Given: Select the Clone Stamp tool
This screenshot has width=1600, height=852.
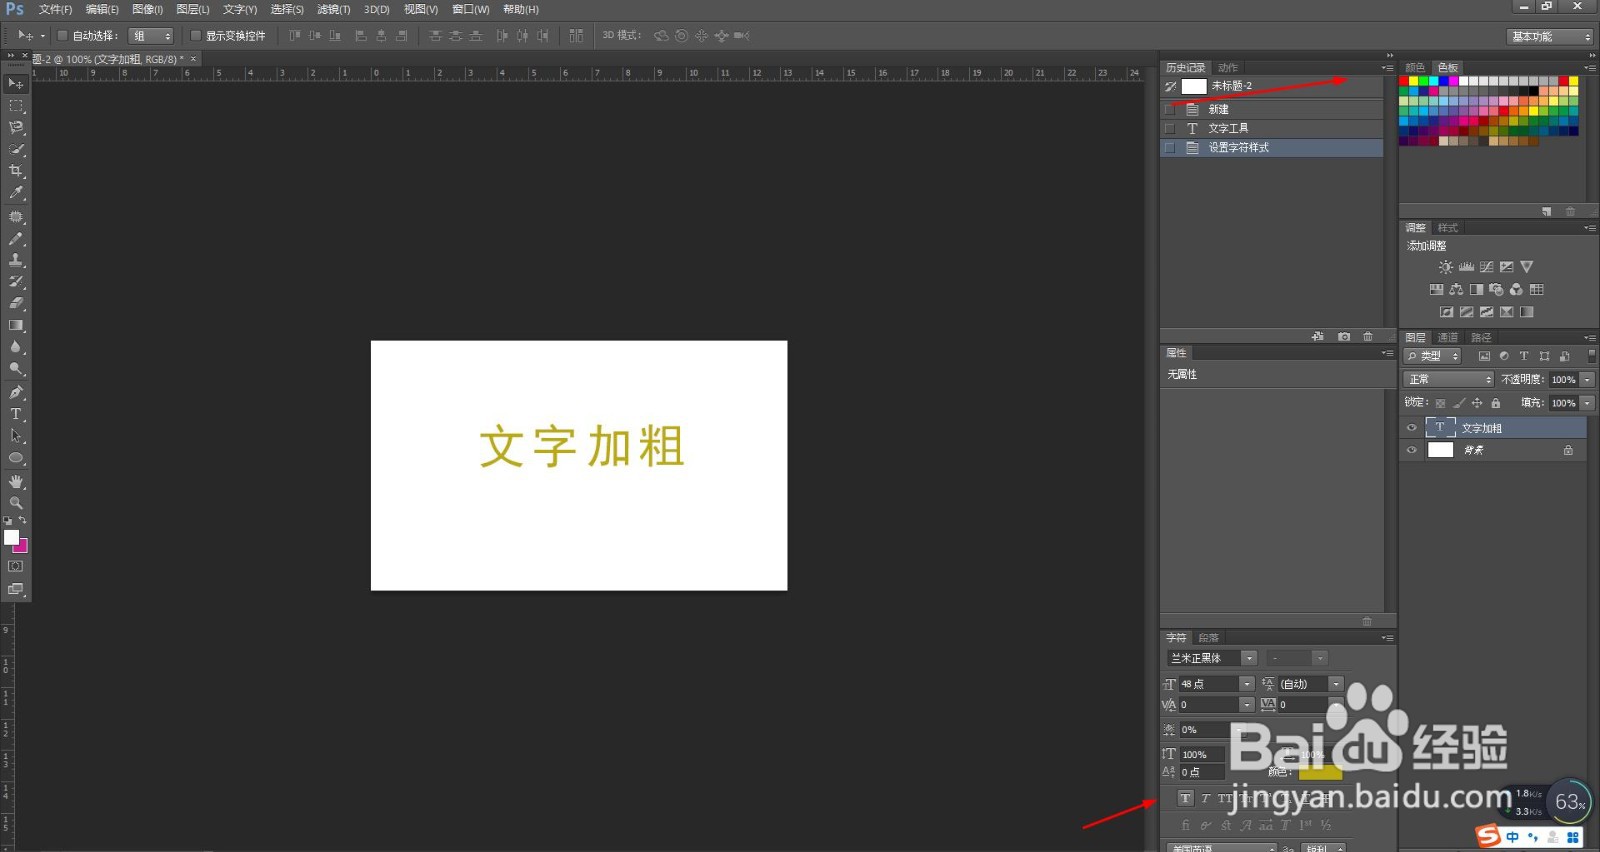Looking at the screenshot, I should (16, 260).
